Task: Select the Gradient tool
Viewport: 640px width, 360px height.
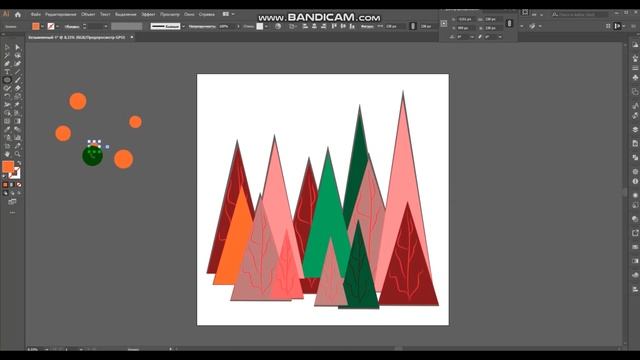Action: [18, 121]
